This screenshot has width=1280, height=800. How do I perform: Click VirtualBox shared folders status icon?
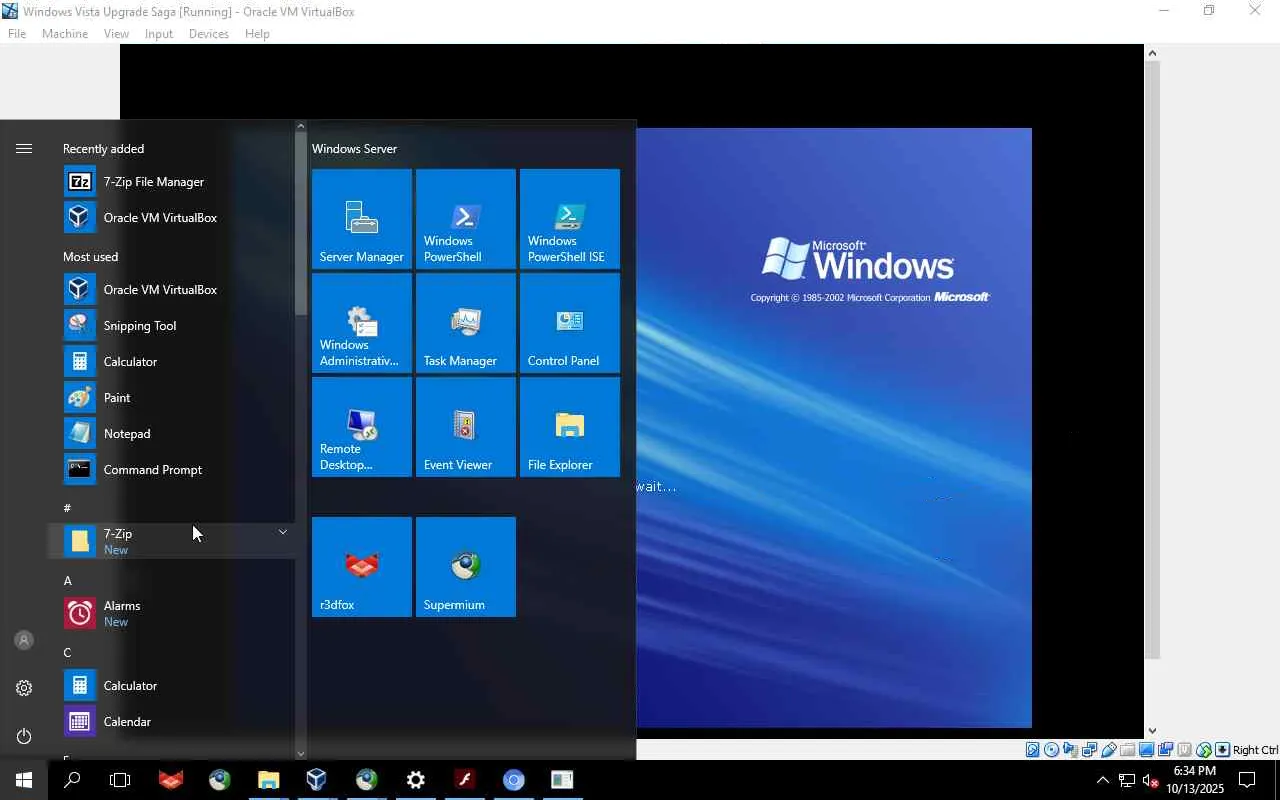tap(1128, 750)
